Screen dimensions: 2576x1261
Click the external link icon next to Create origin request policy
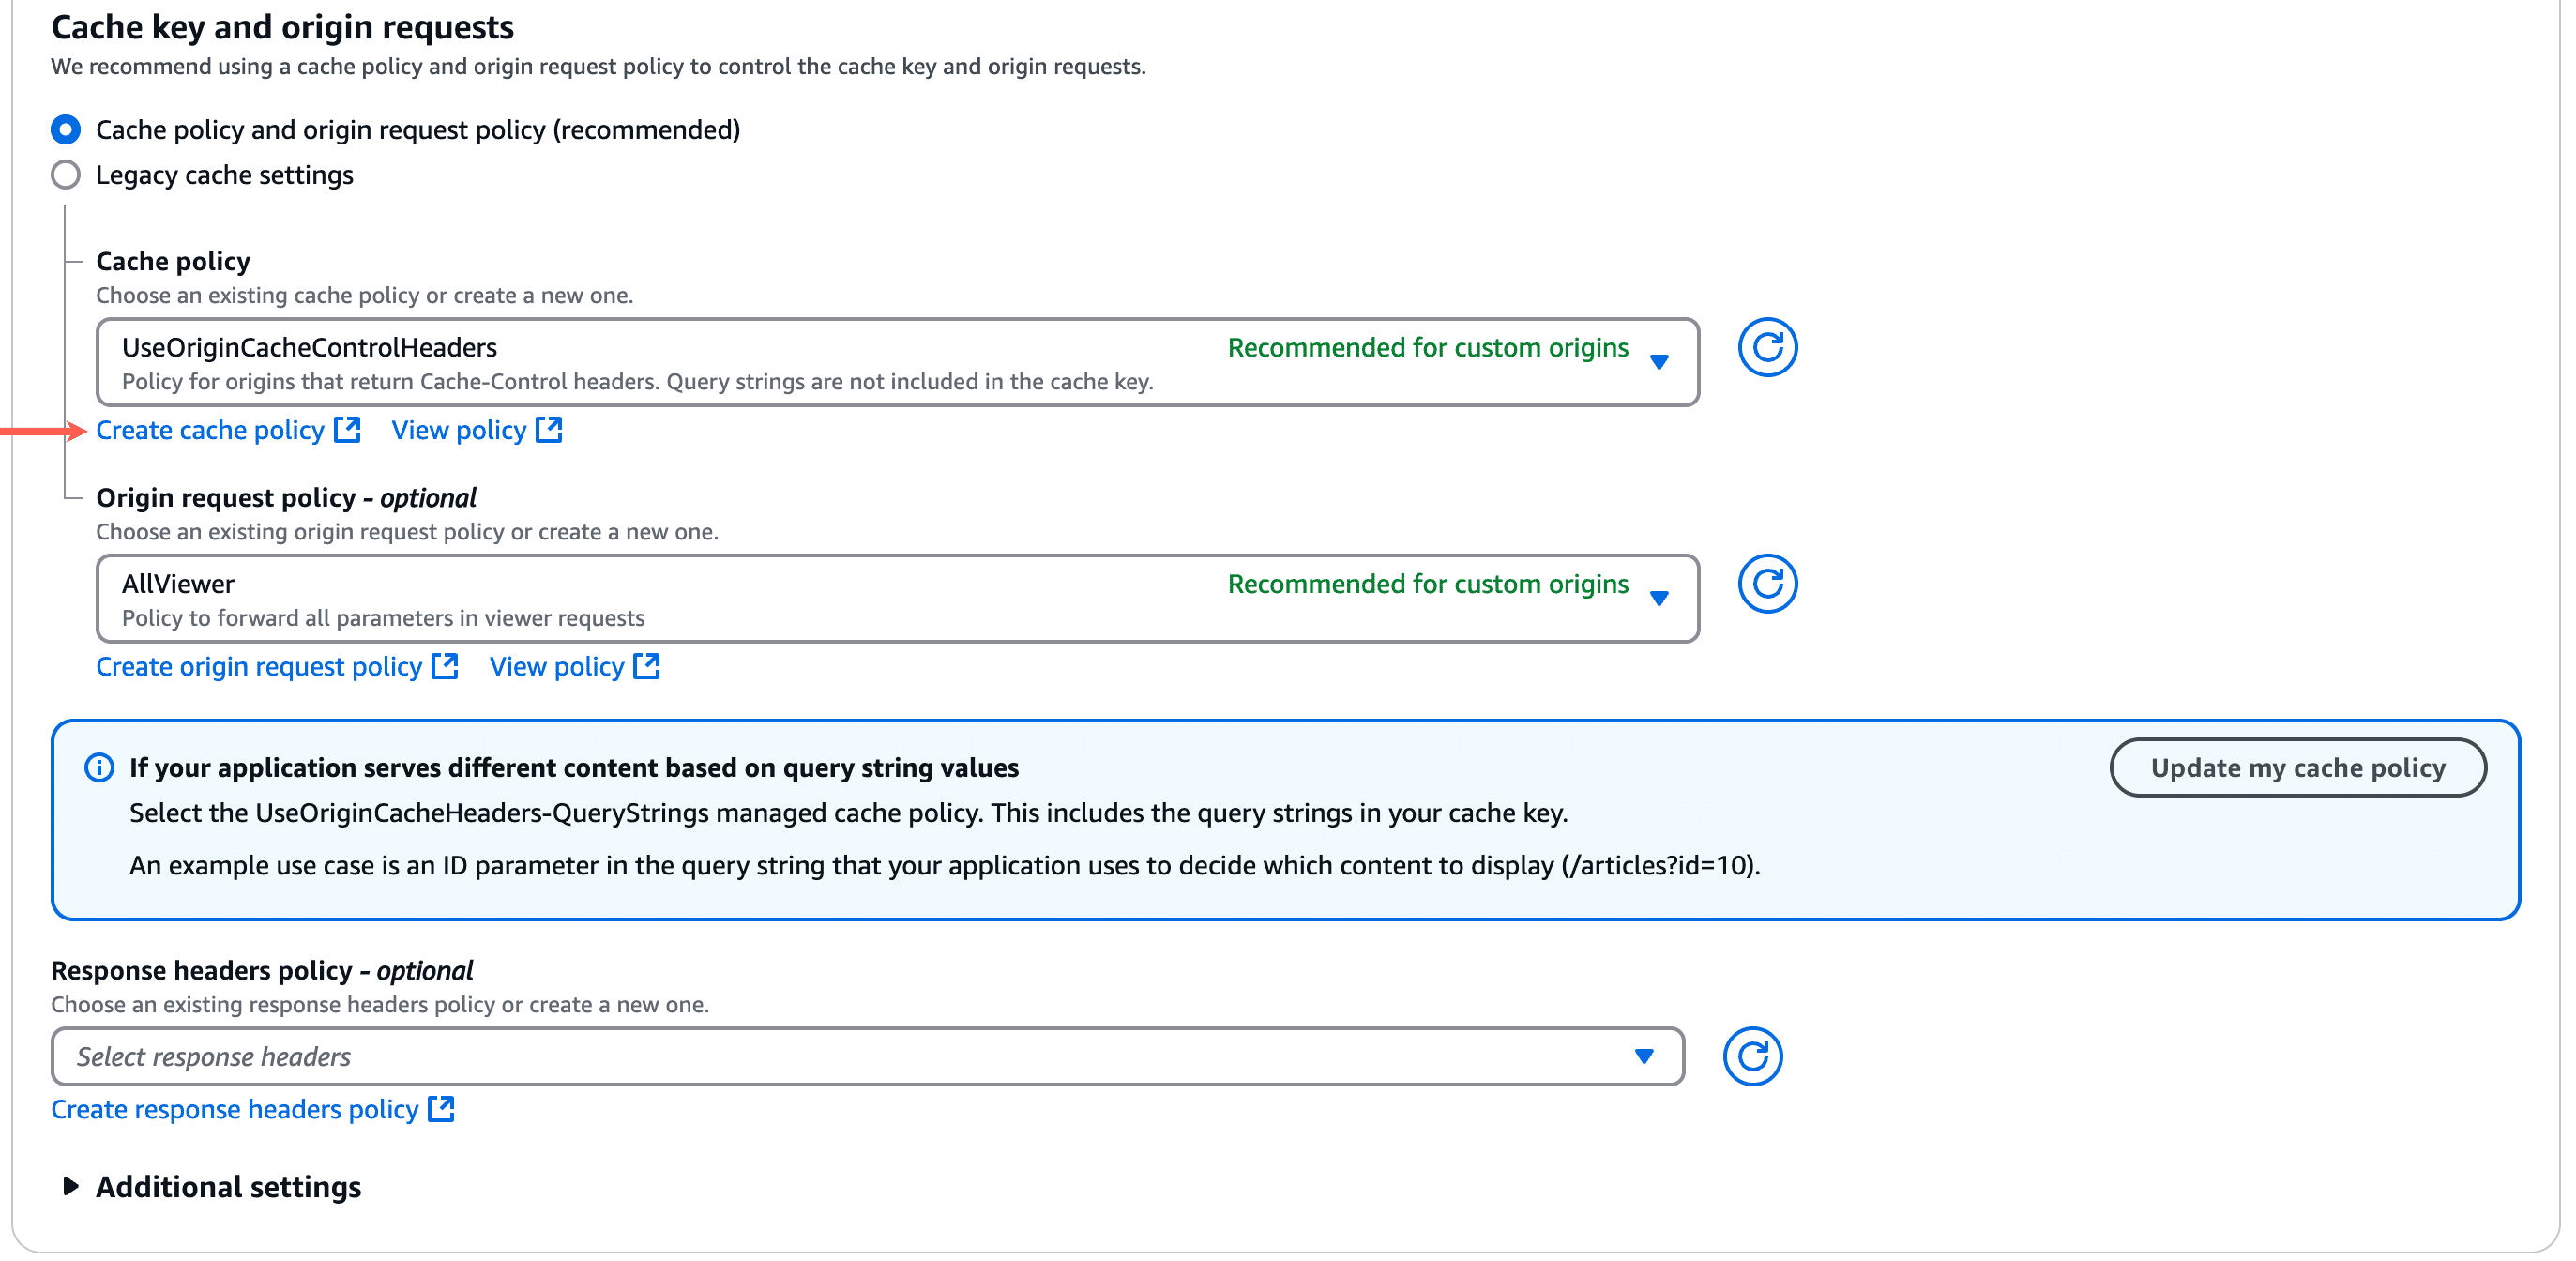tap(446, 665)
